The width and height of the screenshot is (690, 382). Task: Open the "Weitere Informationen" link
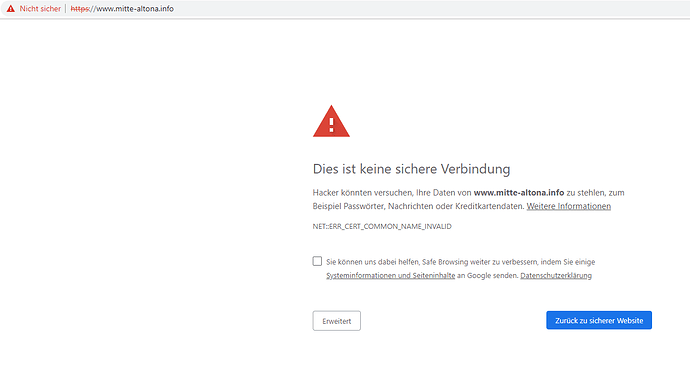click(569, 206)
